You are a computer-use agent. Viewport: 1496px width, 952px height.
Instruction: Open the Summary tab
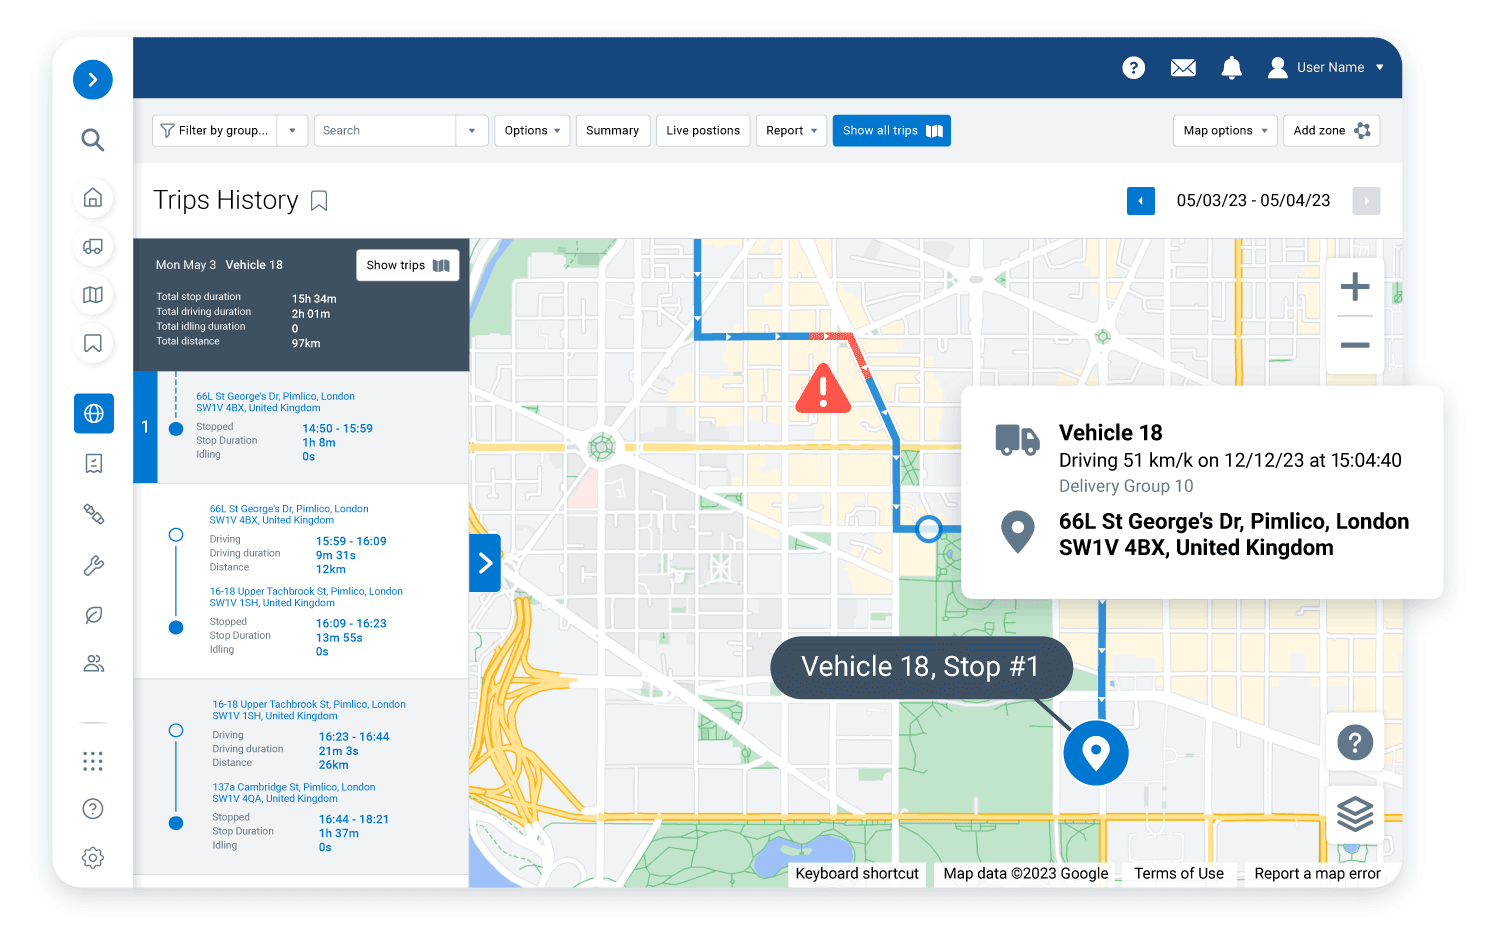click(x=612, y=131)
